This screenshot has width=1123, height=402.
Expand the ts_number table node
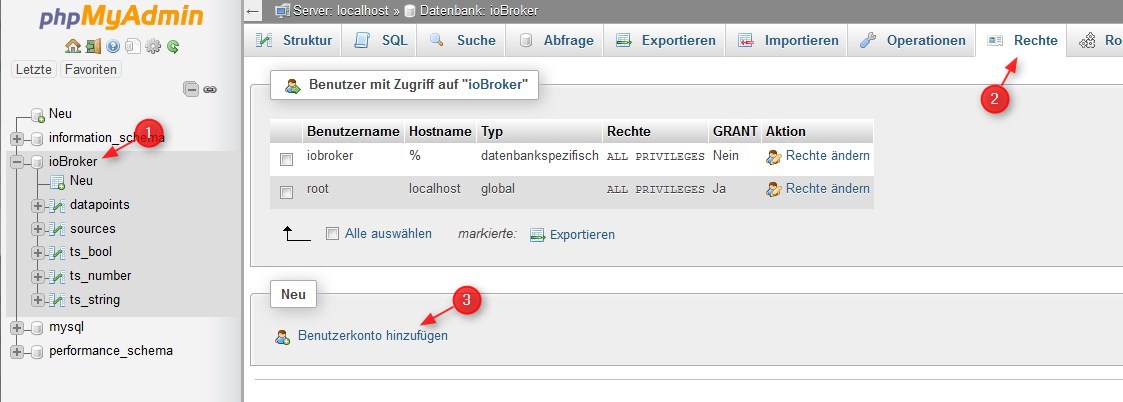(x=38, y=277)
